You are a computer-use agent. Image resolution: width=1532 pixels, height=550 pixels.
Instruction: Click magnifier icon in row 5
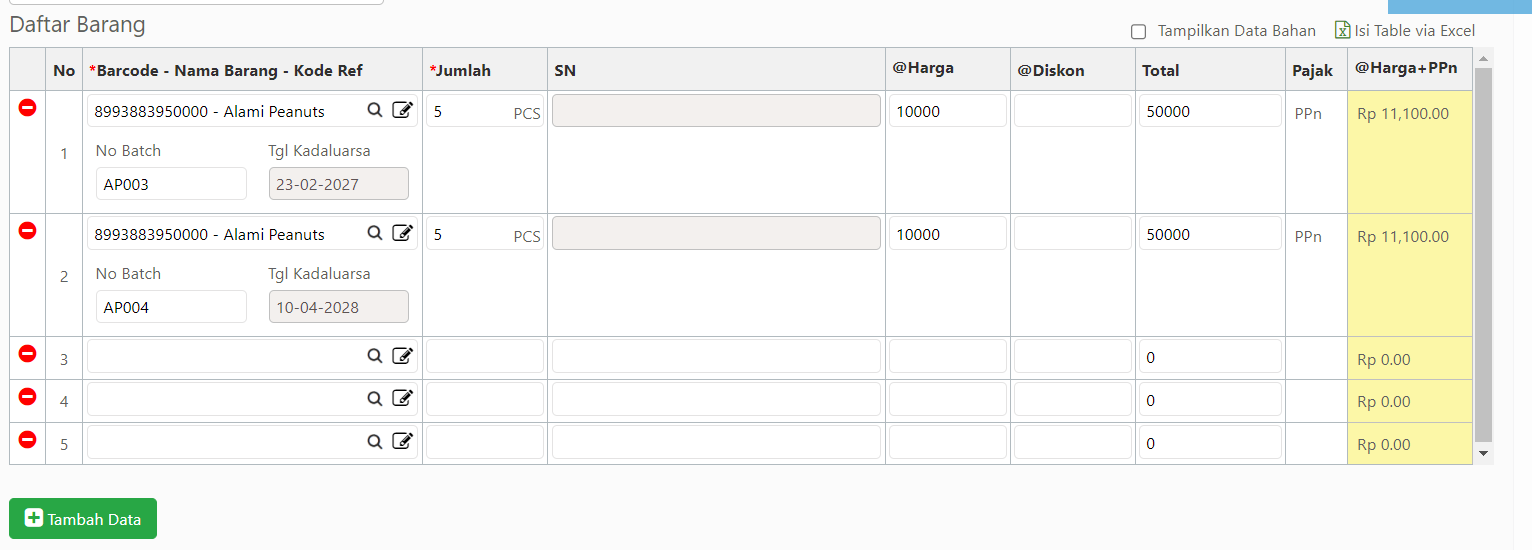375,442
